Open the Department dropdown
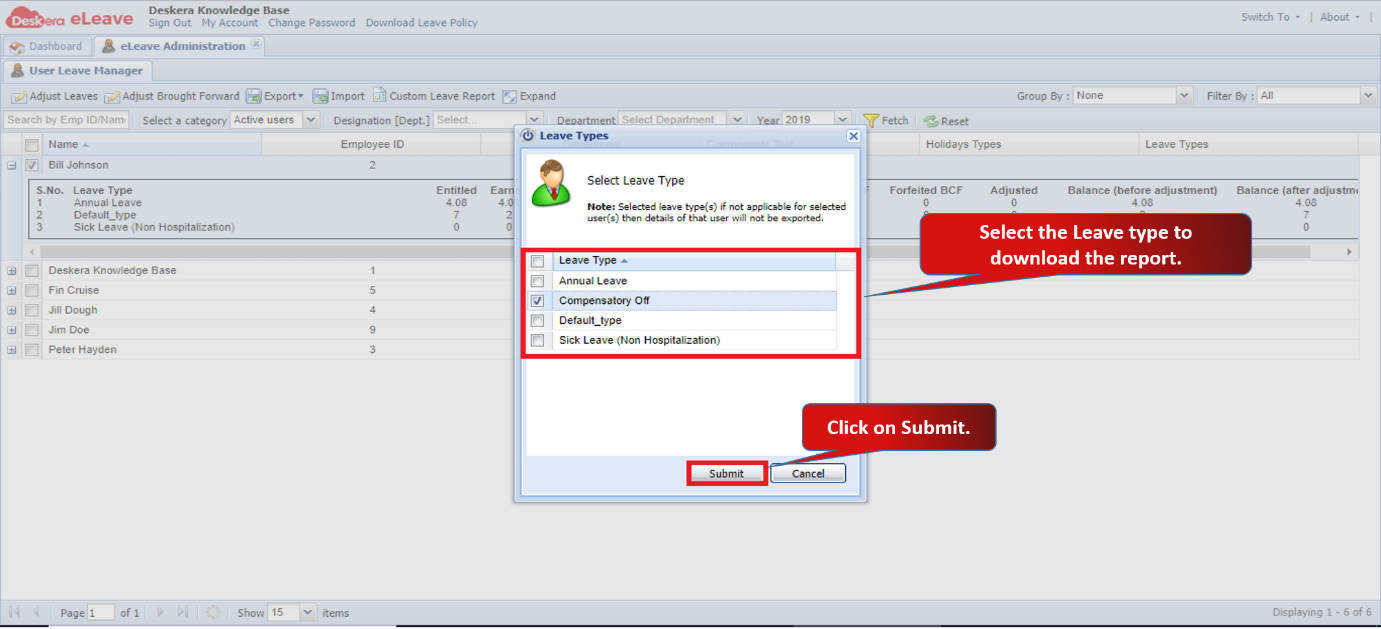This screenshot has width=1381, height=629. (x=737, y=120)
